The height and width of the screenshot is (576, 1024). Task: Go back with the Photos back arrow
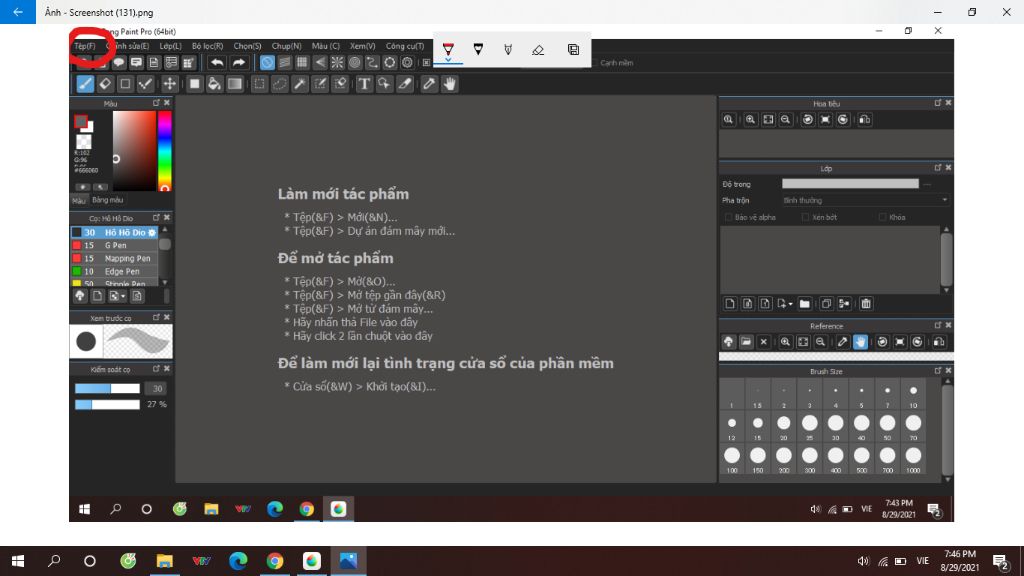point(18,12)
